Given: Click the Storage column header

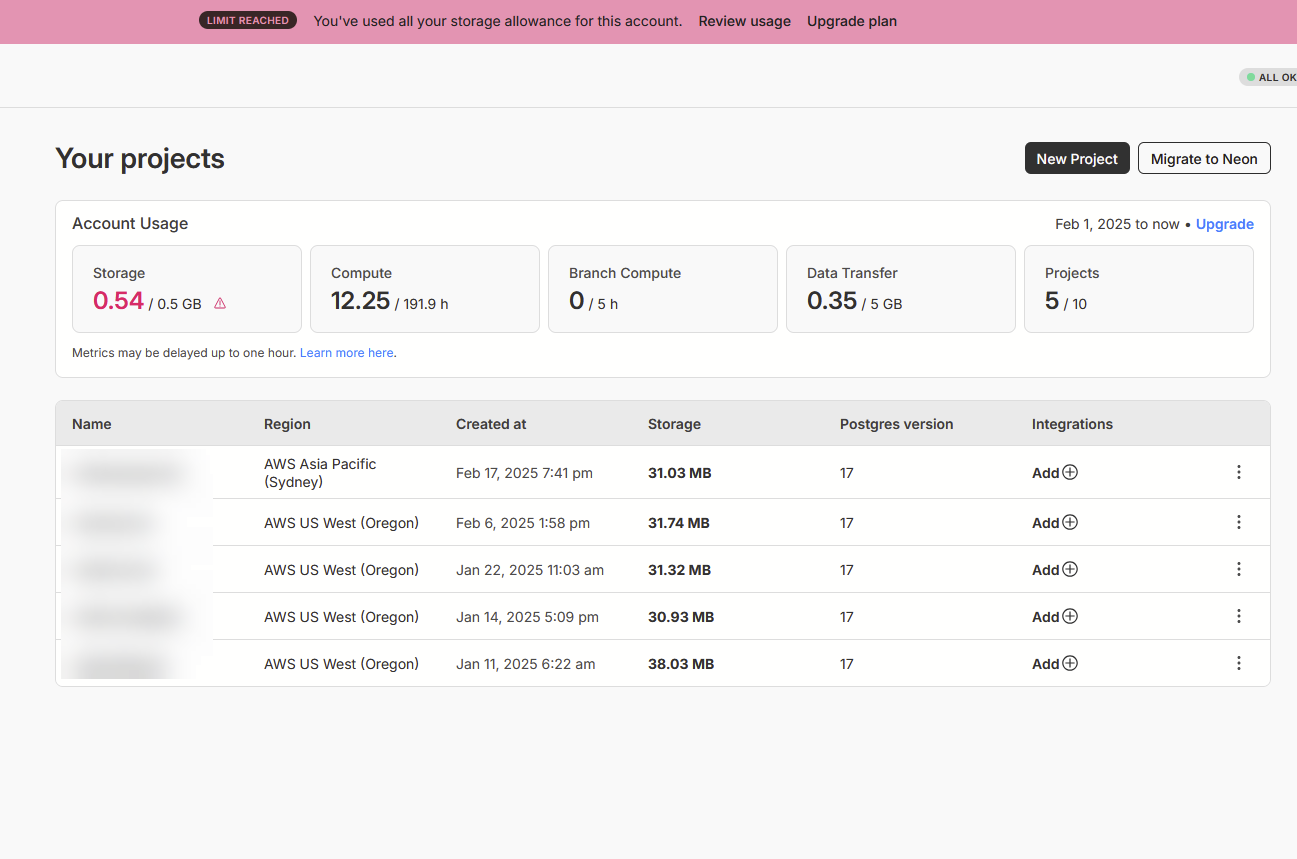Looking at the screenshot, I should (674, 424).
